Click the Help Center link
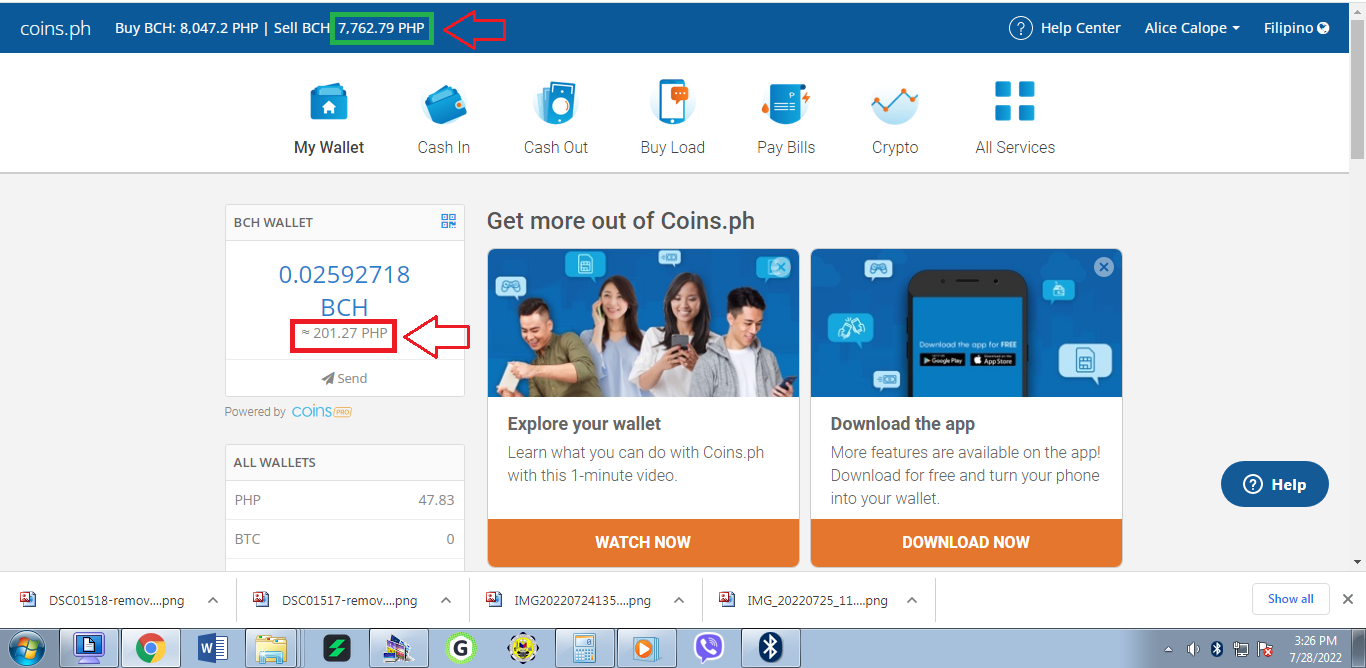 (1080, 28)
